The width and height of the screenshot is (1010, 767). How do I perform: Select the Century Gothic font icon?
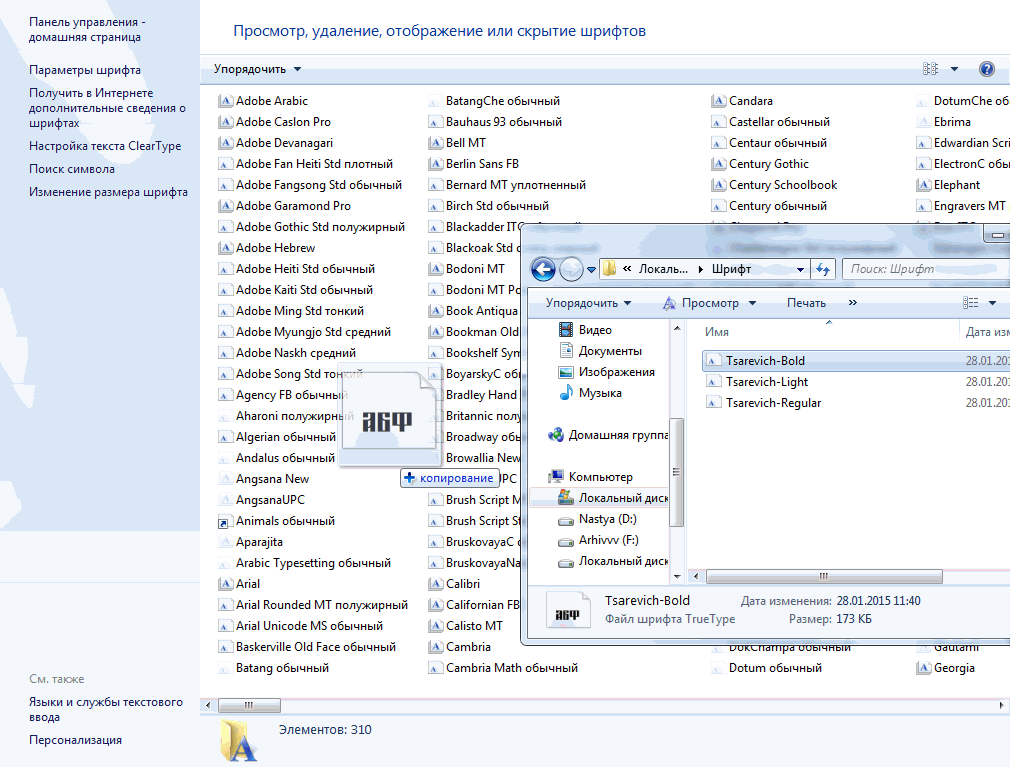click(x=718, y=164)
